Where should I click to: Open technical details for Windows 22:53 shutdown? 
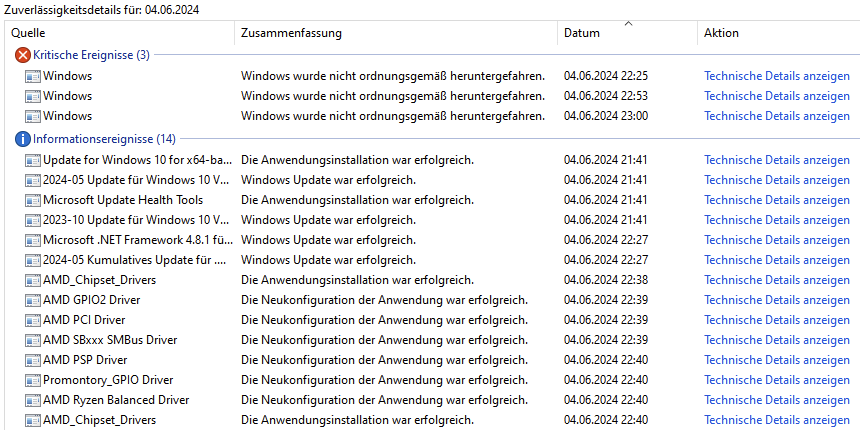coord(777,97)
